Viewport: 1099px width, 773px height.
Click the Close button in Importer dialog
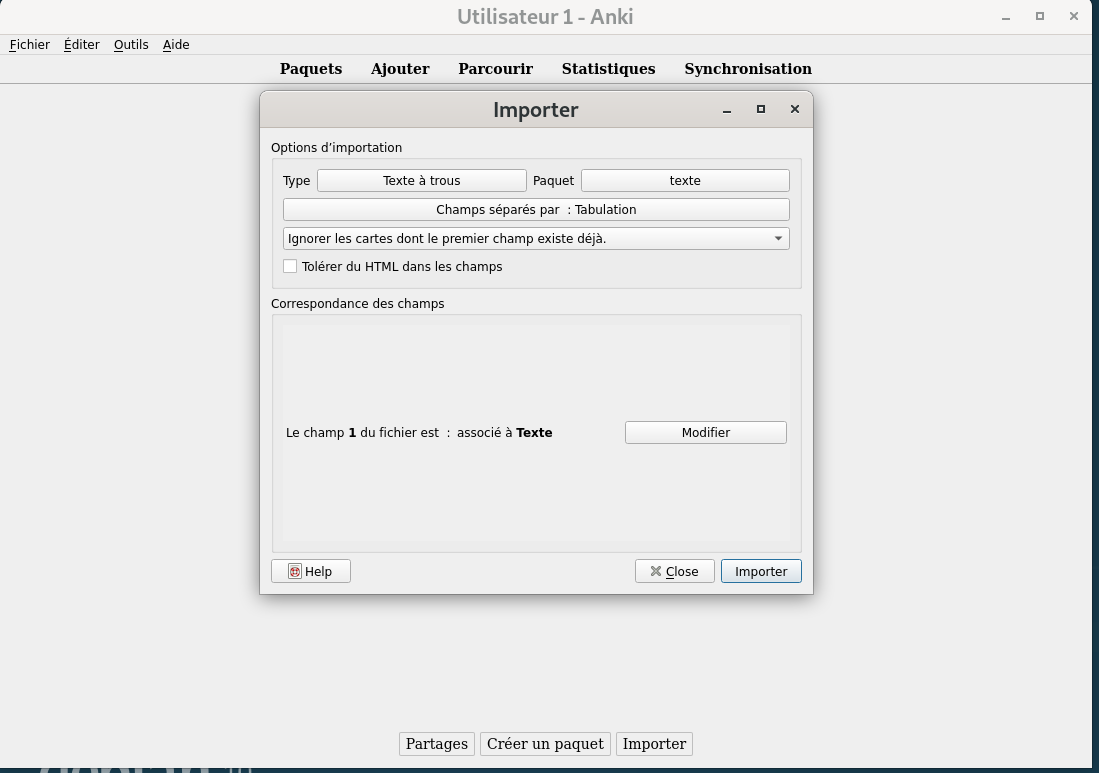click(x=674, y=571)
